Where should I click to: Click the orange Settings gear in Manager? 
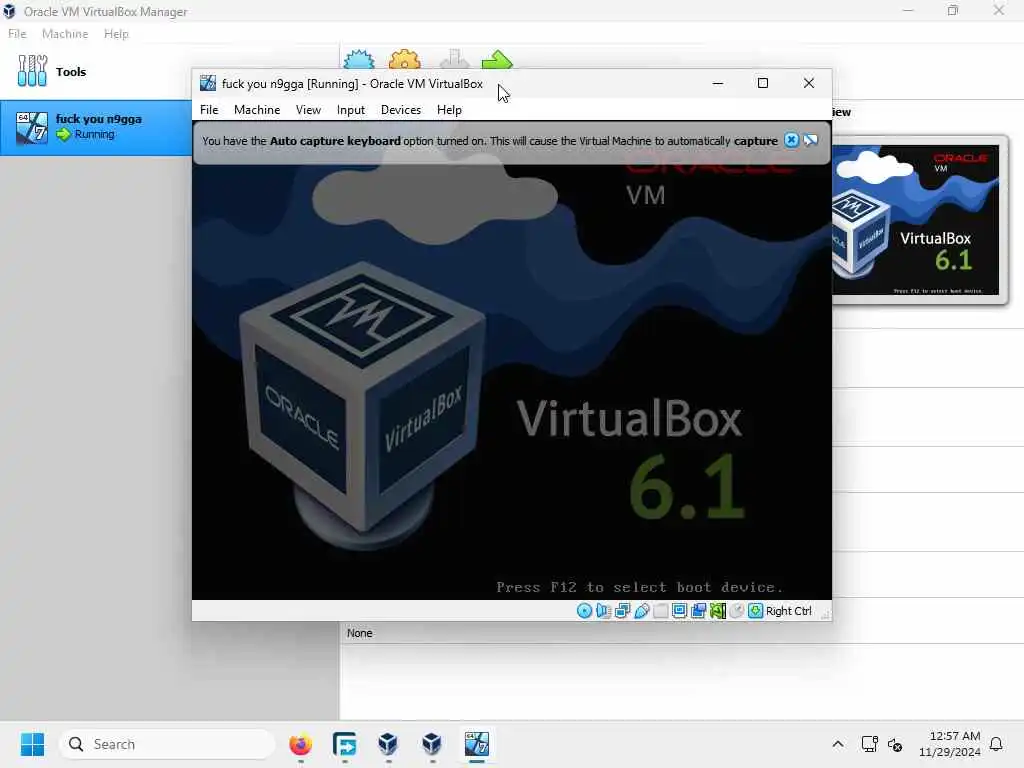pyautogui.click(x=404, y=59)
